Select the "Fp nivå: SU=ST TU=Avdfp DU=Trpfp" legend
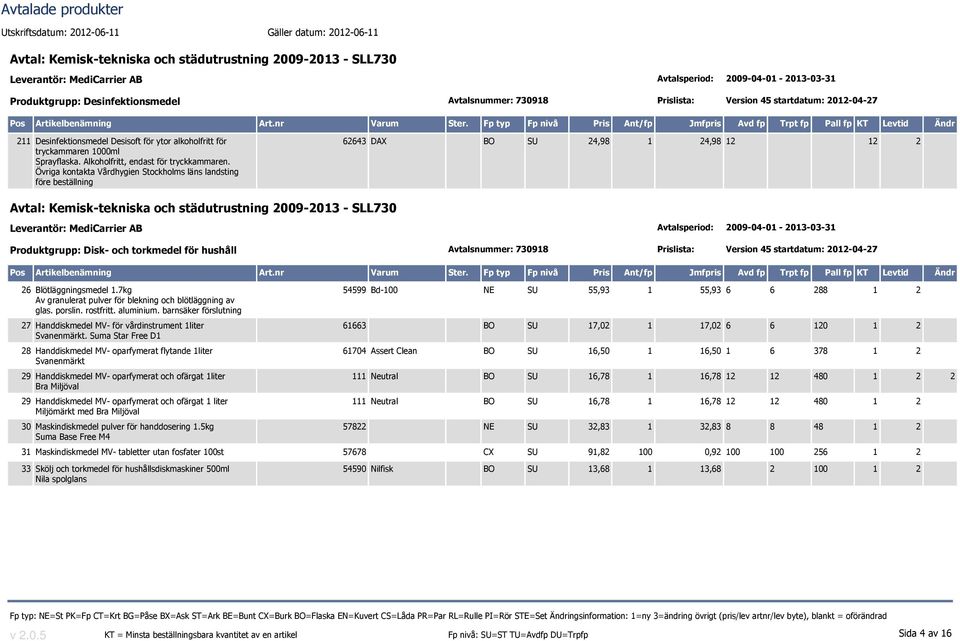960x641 pixels. click(517, 635)
